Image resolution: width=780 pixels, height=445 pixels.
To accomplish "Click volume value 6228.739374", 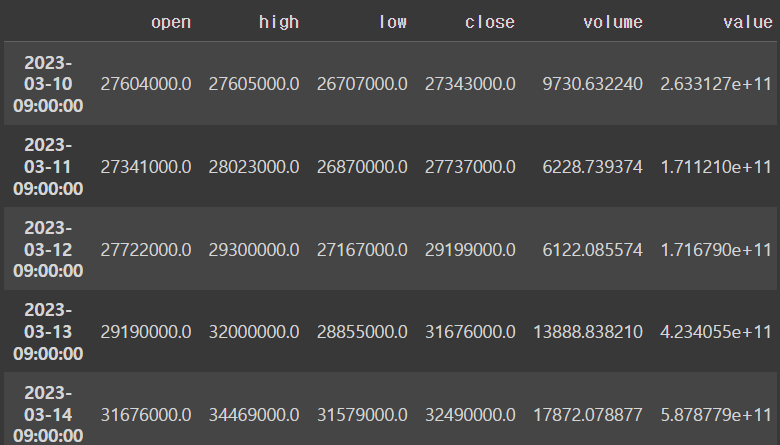I will click(592, 167).
